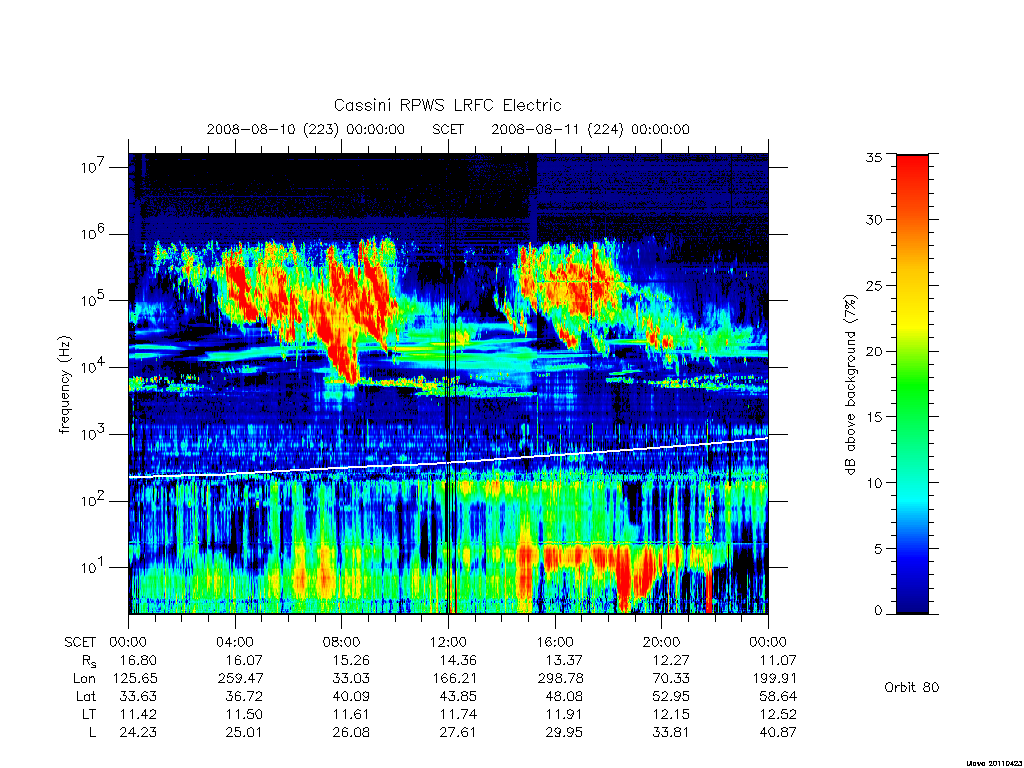Click the 'SCET' row label below the plot
This screenshot has height=768, width=1024.
pos(80,642)
